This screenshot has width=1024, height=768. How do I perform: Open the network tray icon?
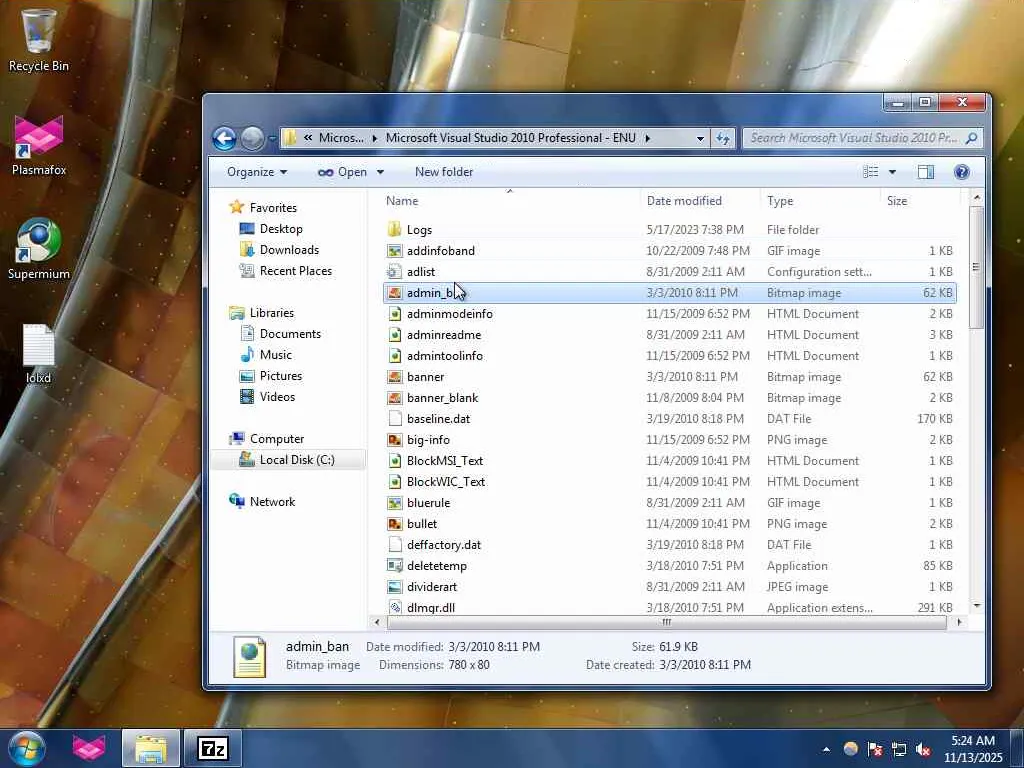[899, 749]
